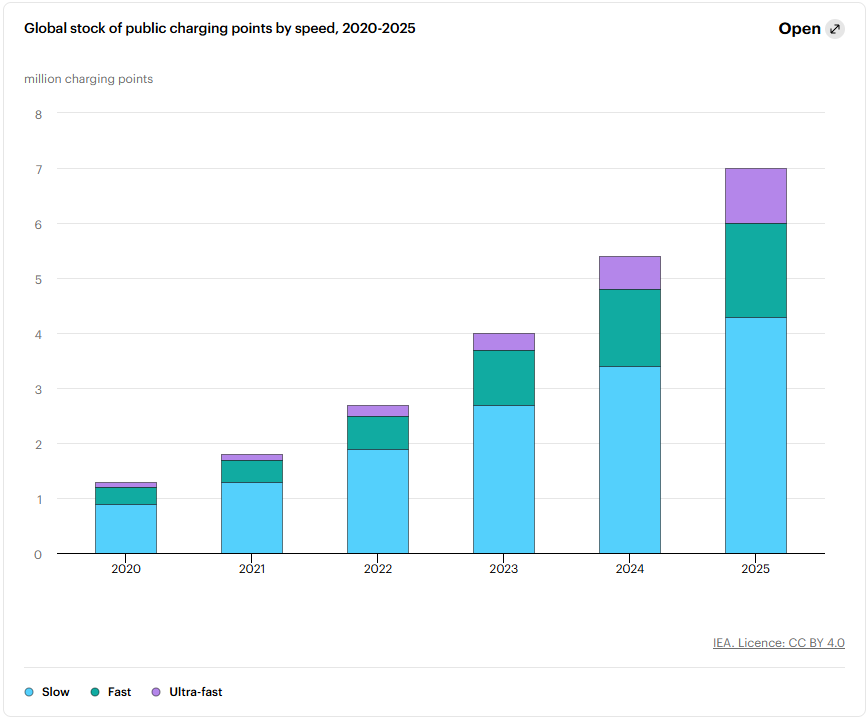Click the 2022 x-axis label

[x=378, y=569]
